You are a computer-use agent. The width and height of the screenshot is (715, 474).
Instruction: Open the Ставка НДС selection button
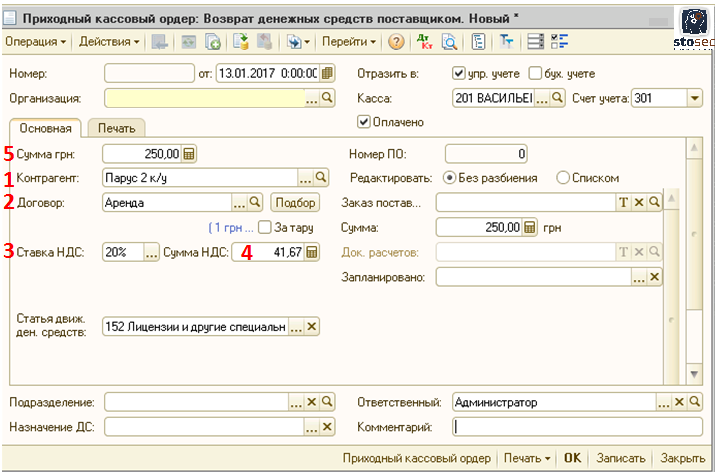(x=151, y=253)
